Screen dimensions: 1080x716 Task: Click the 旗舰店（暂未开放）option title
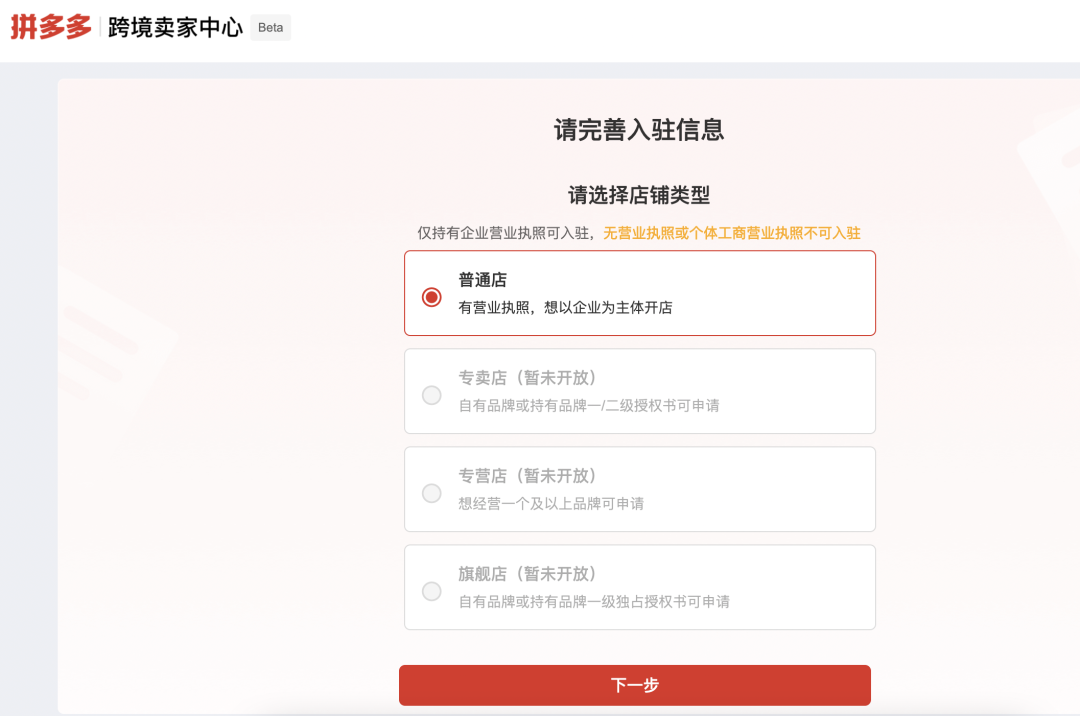point(527,574)
